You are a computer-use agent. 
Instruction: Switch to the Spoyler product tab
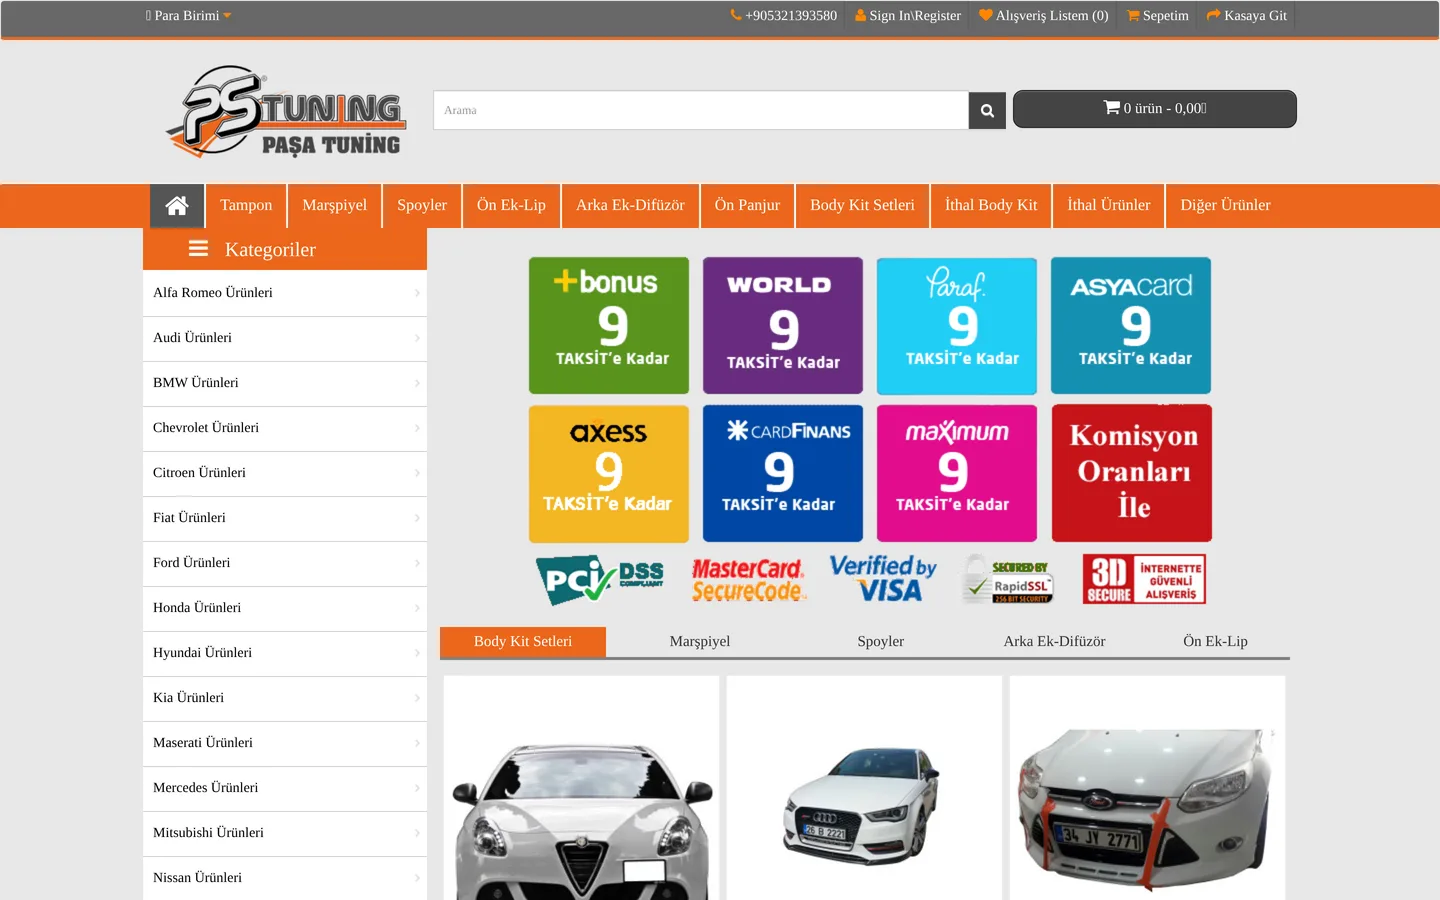coord(881,642)
